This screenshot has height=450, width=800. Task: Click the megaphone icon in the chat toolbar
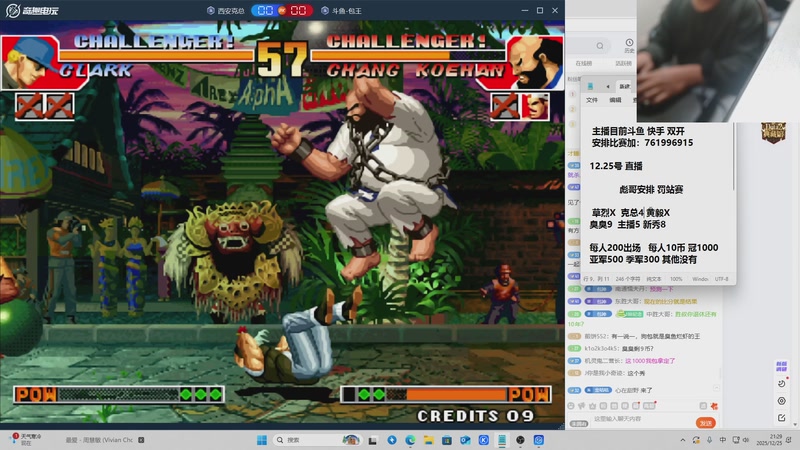tap(582, 406)
